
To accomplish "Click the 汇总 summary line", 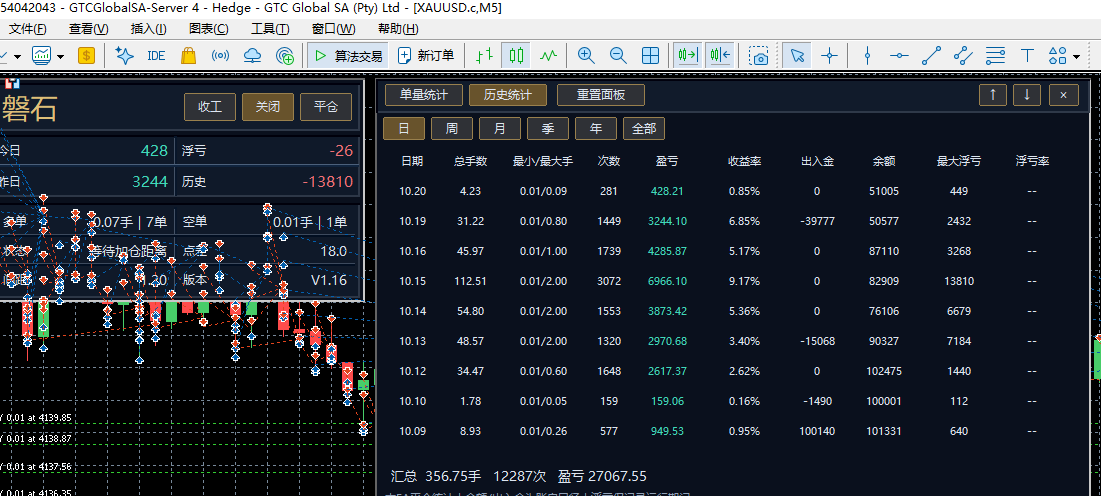I will tap(518, 476).
